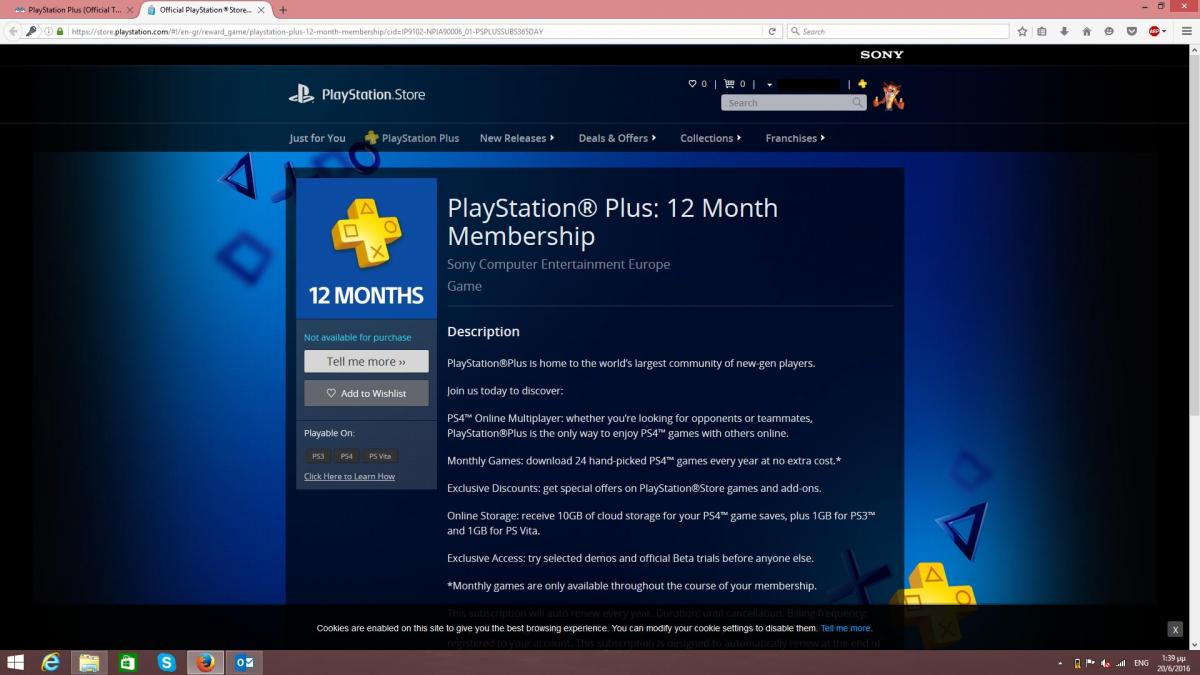Viewport: 1200px width, 675px height.
Task: Click the Add to Wishlist button
Action: tap(366, 393)
